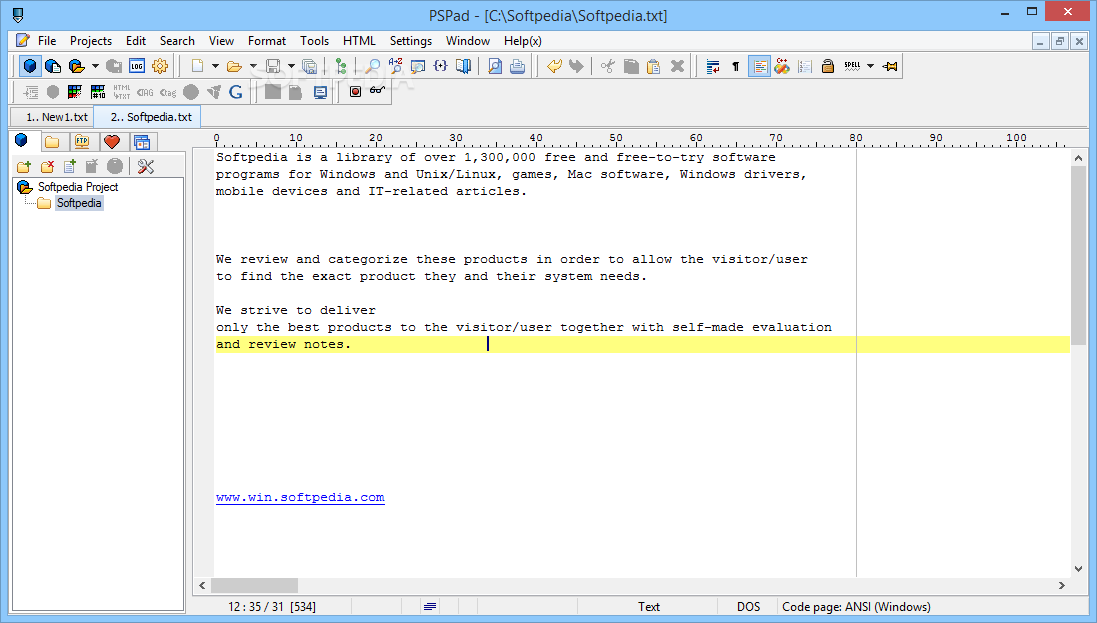Open the HTML menu

(x=359, y=41)
